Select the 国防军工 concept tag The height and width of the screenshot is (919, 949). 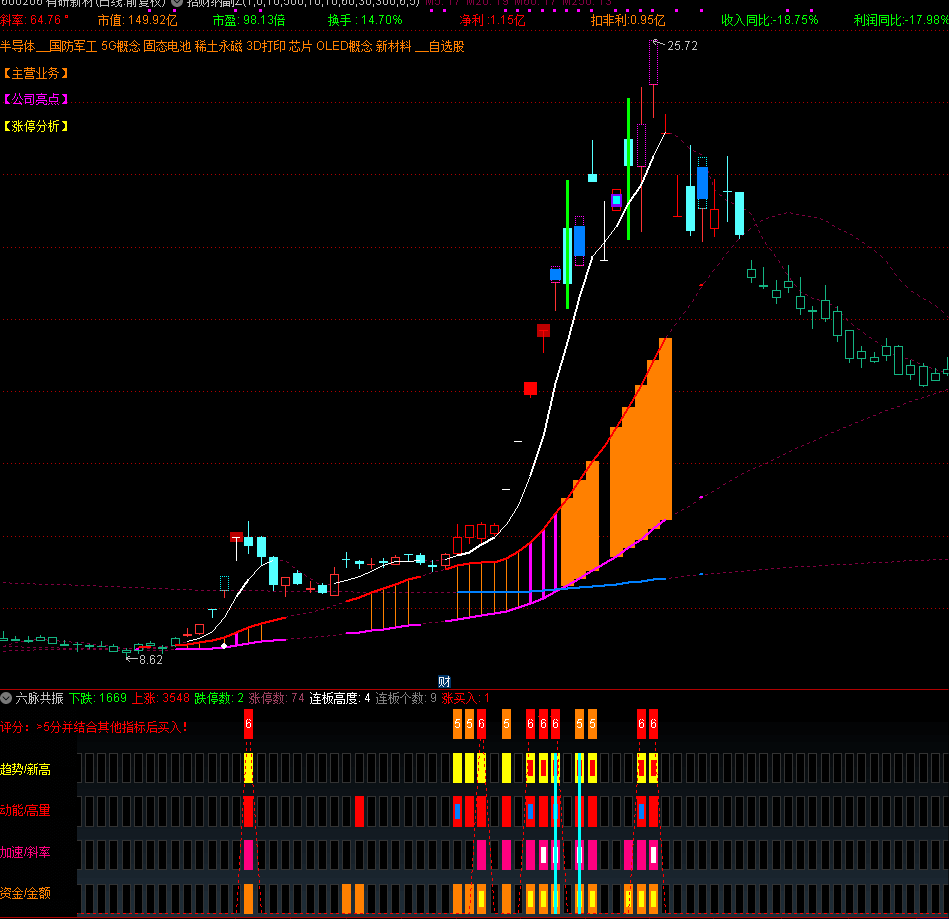(72, 46)
